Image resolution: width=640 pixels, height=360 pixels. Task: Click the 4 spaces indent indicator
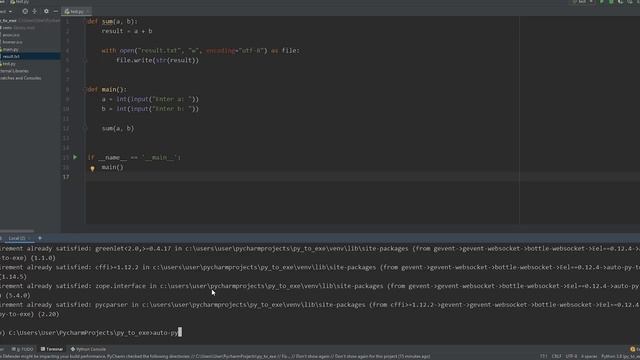(589, 356)
